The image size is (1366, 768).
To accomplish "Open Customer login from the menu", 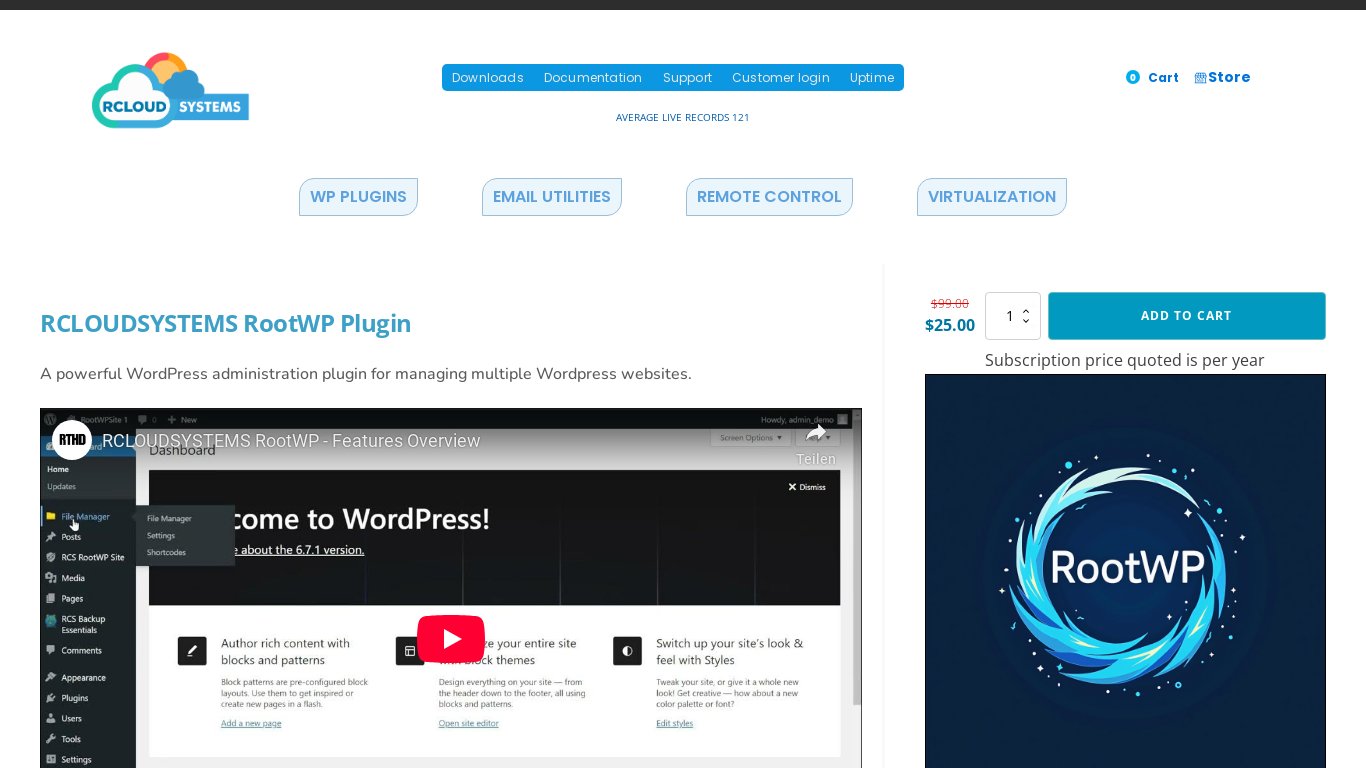I will pyautogui.click(x=781, y=78).
